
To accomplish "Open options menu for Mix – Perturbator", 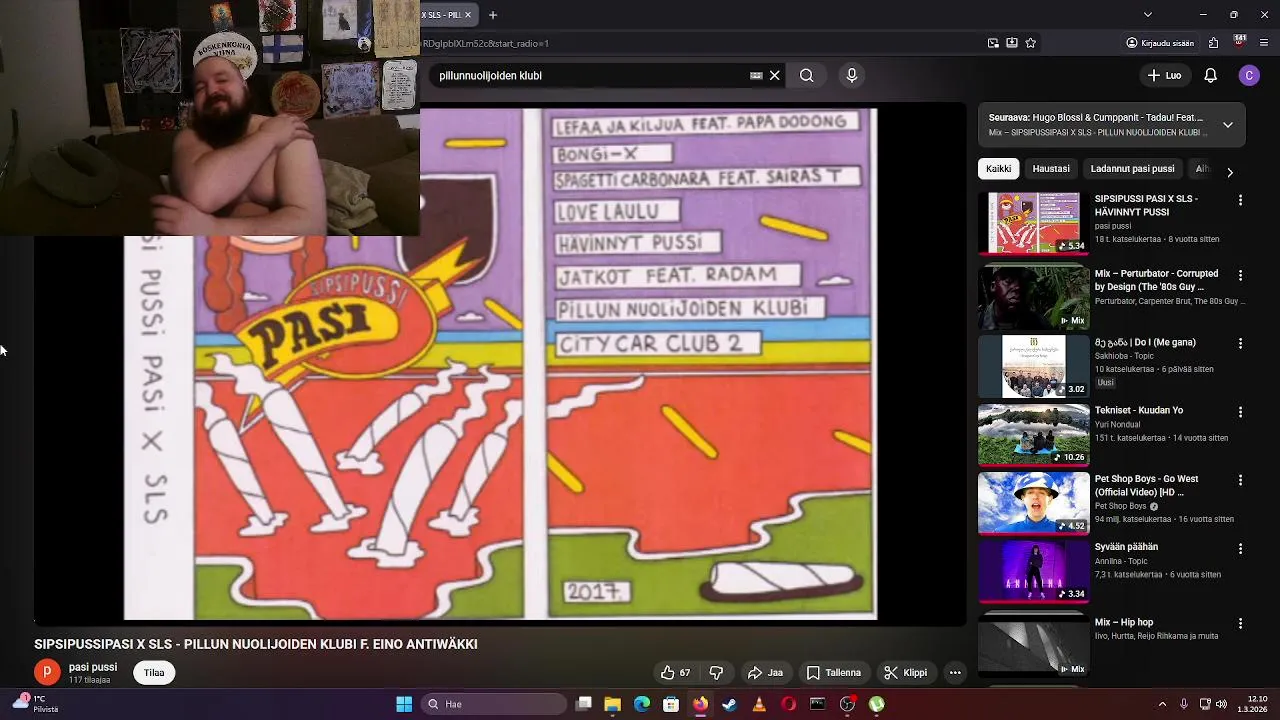I will (x=1240, y=275).
